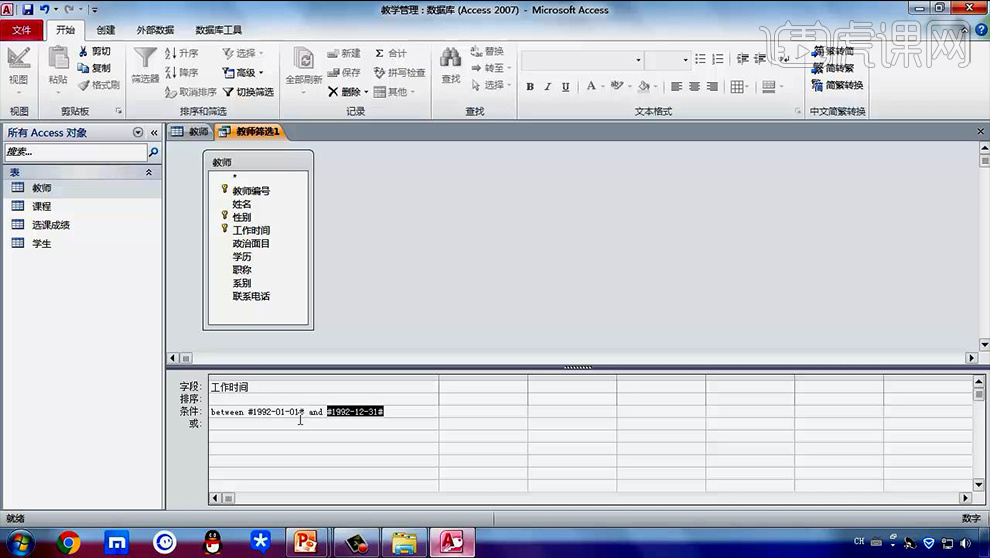The image size is (990, 558).
Task: Convert Simplified to Traditional (简转繁)
Action: pyautogui.click(x=833, y=68)
